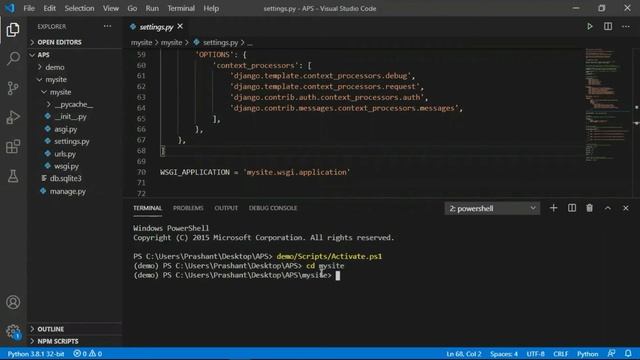
Task: Open asgi.py in the explorer
Action: 65,129
